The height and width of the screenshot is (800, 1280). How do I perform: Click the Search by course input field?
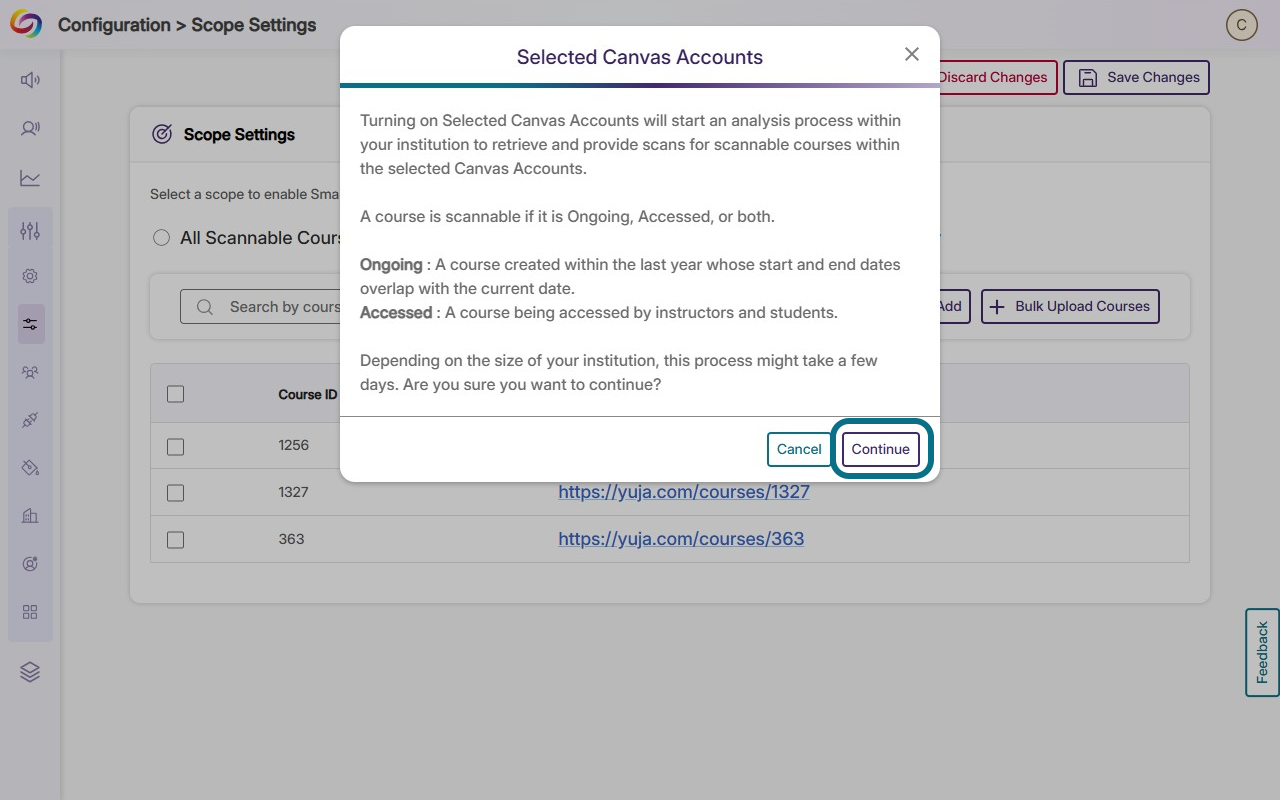pyautogui.click(x=262, y=307)
